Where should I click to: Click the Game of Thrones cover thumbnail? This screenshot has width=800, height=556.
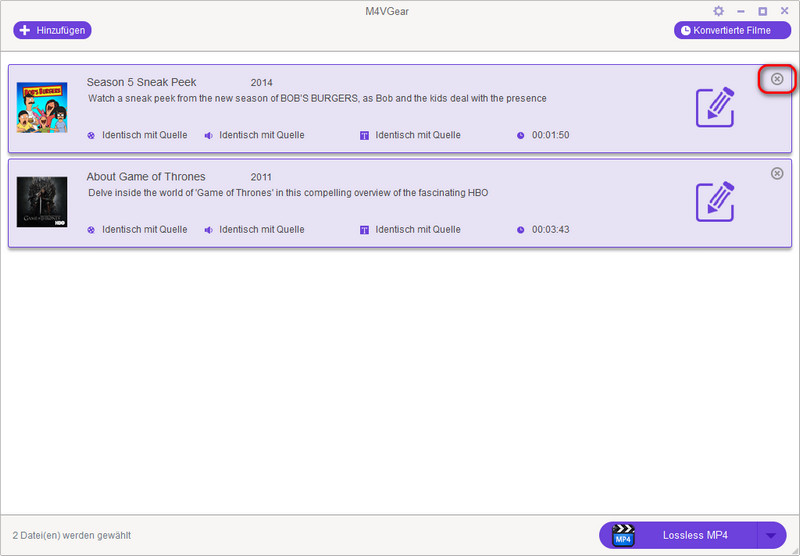[42, 202]
